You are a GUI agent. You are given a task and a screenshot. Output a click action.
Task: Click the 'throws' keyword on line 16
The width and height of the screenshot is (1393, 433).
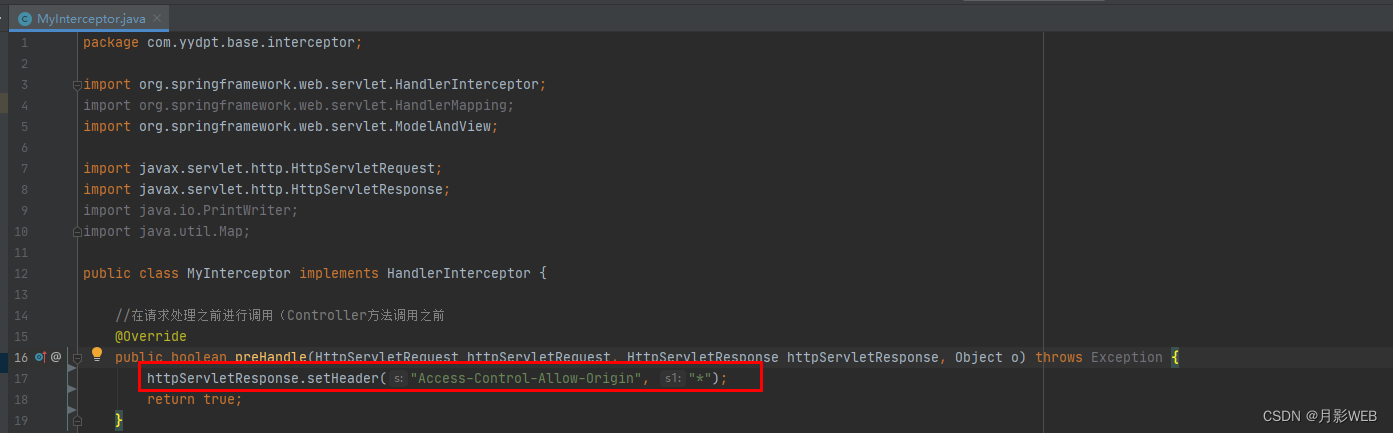[1059, 357]
